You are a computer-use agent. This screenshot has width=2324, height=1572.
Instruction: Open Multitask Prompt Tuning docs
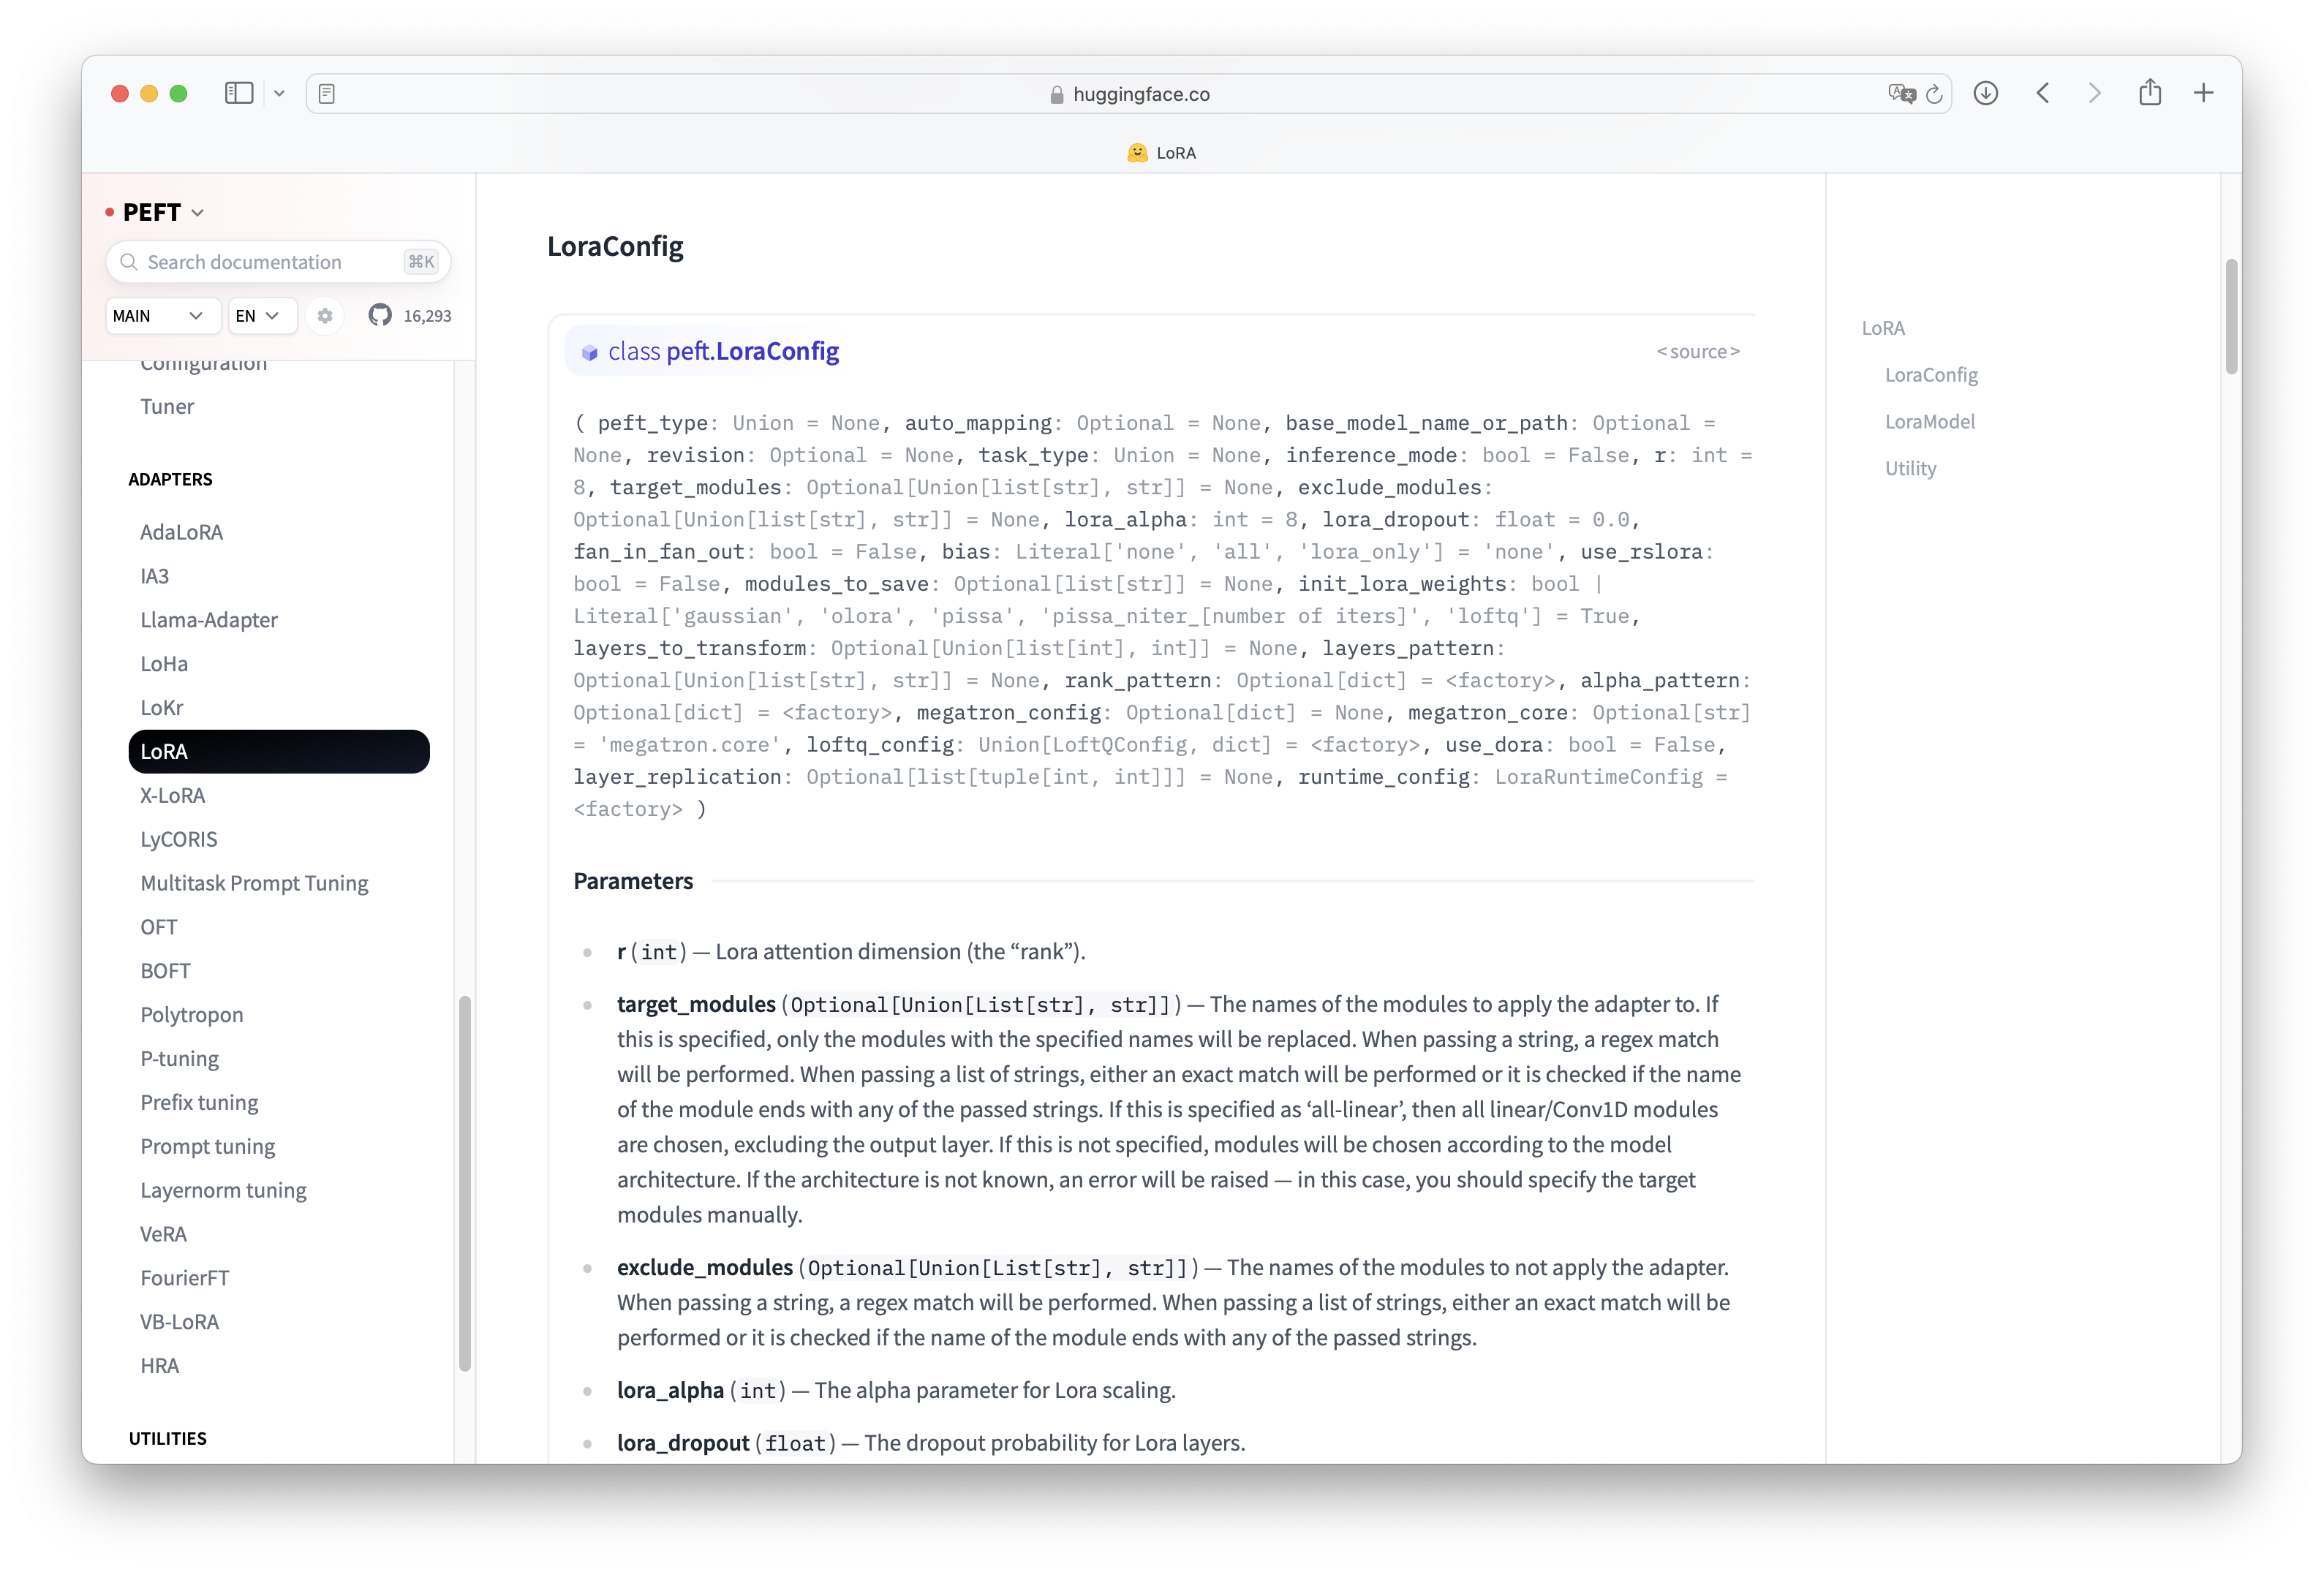click(254, 883)
